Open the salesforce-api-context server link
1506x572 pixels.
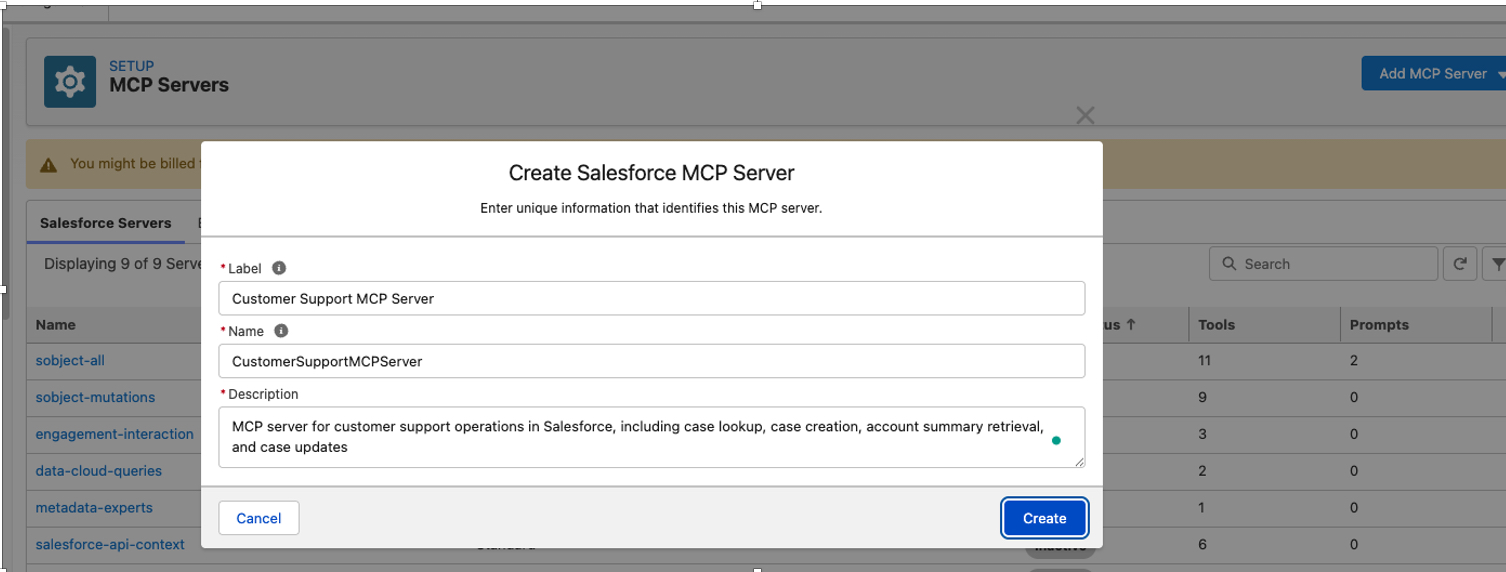click(x=110, y=545)
